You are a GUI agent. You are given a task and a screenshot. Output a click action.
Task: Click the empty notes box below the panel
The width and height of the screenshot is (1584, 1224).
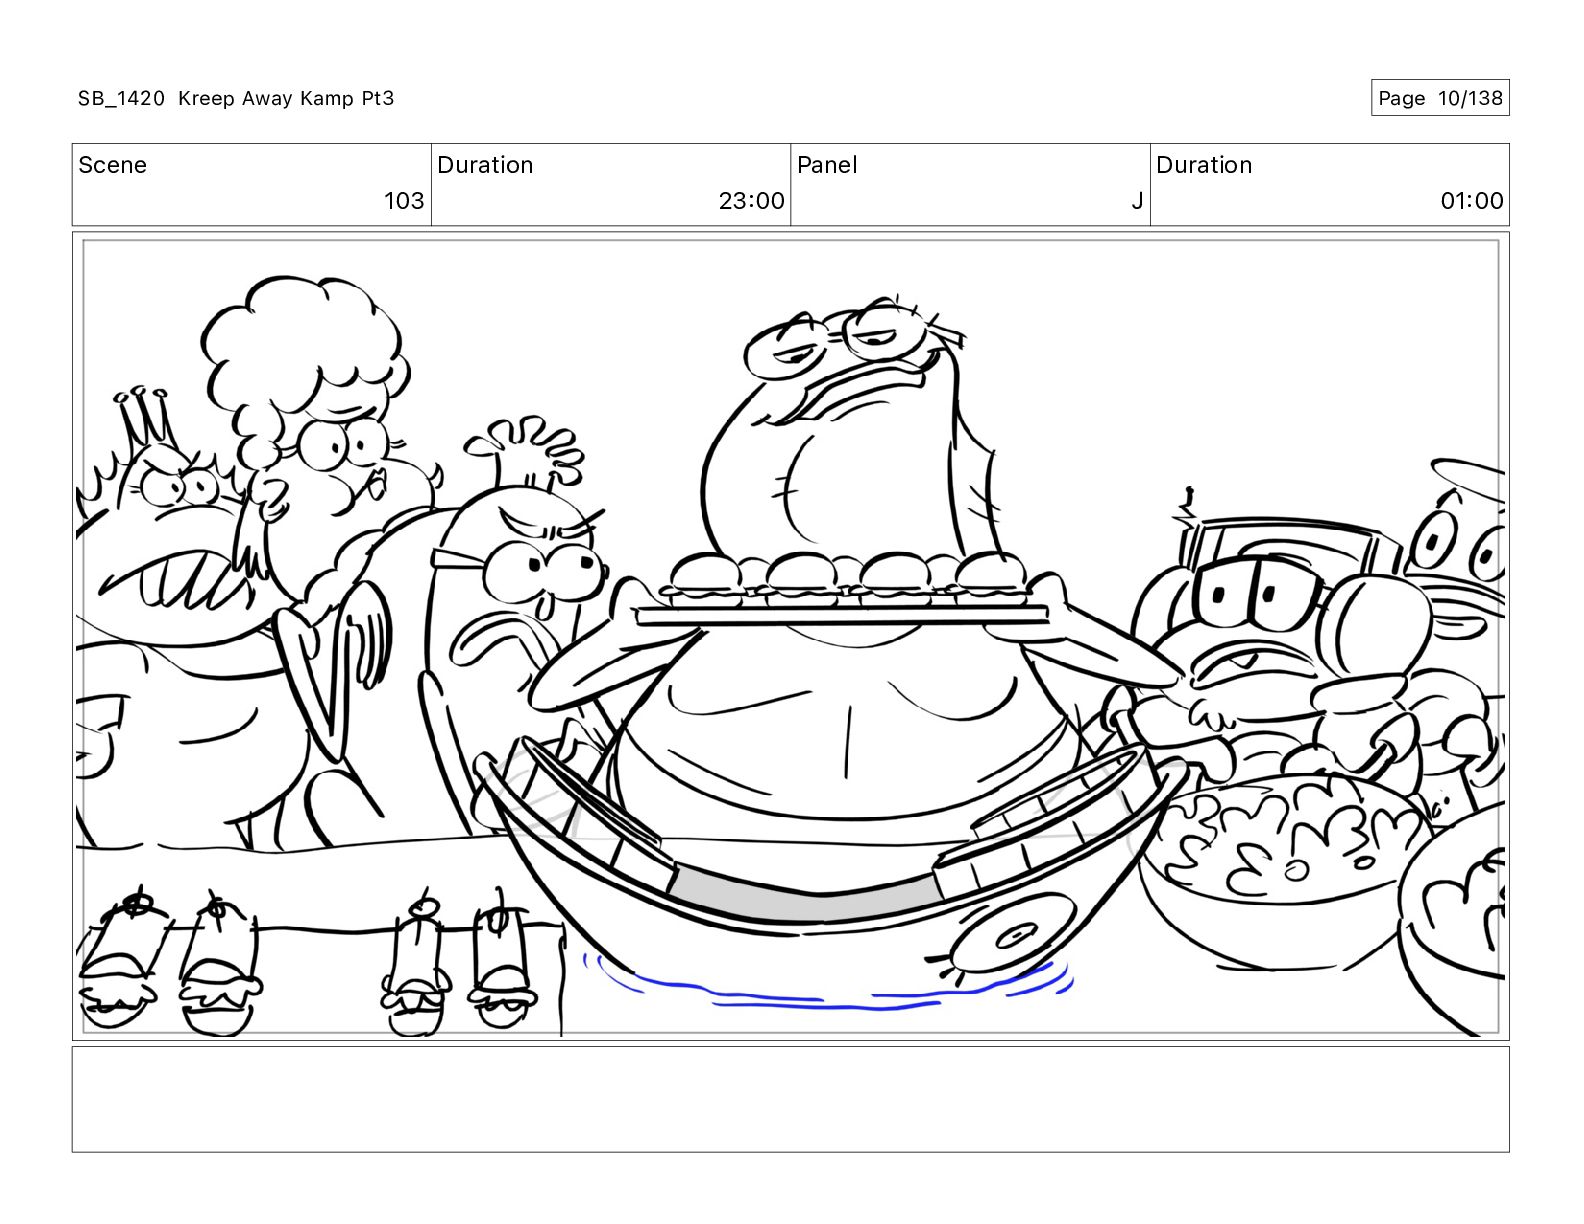click(790, 1099)
